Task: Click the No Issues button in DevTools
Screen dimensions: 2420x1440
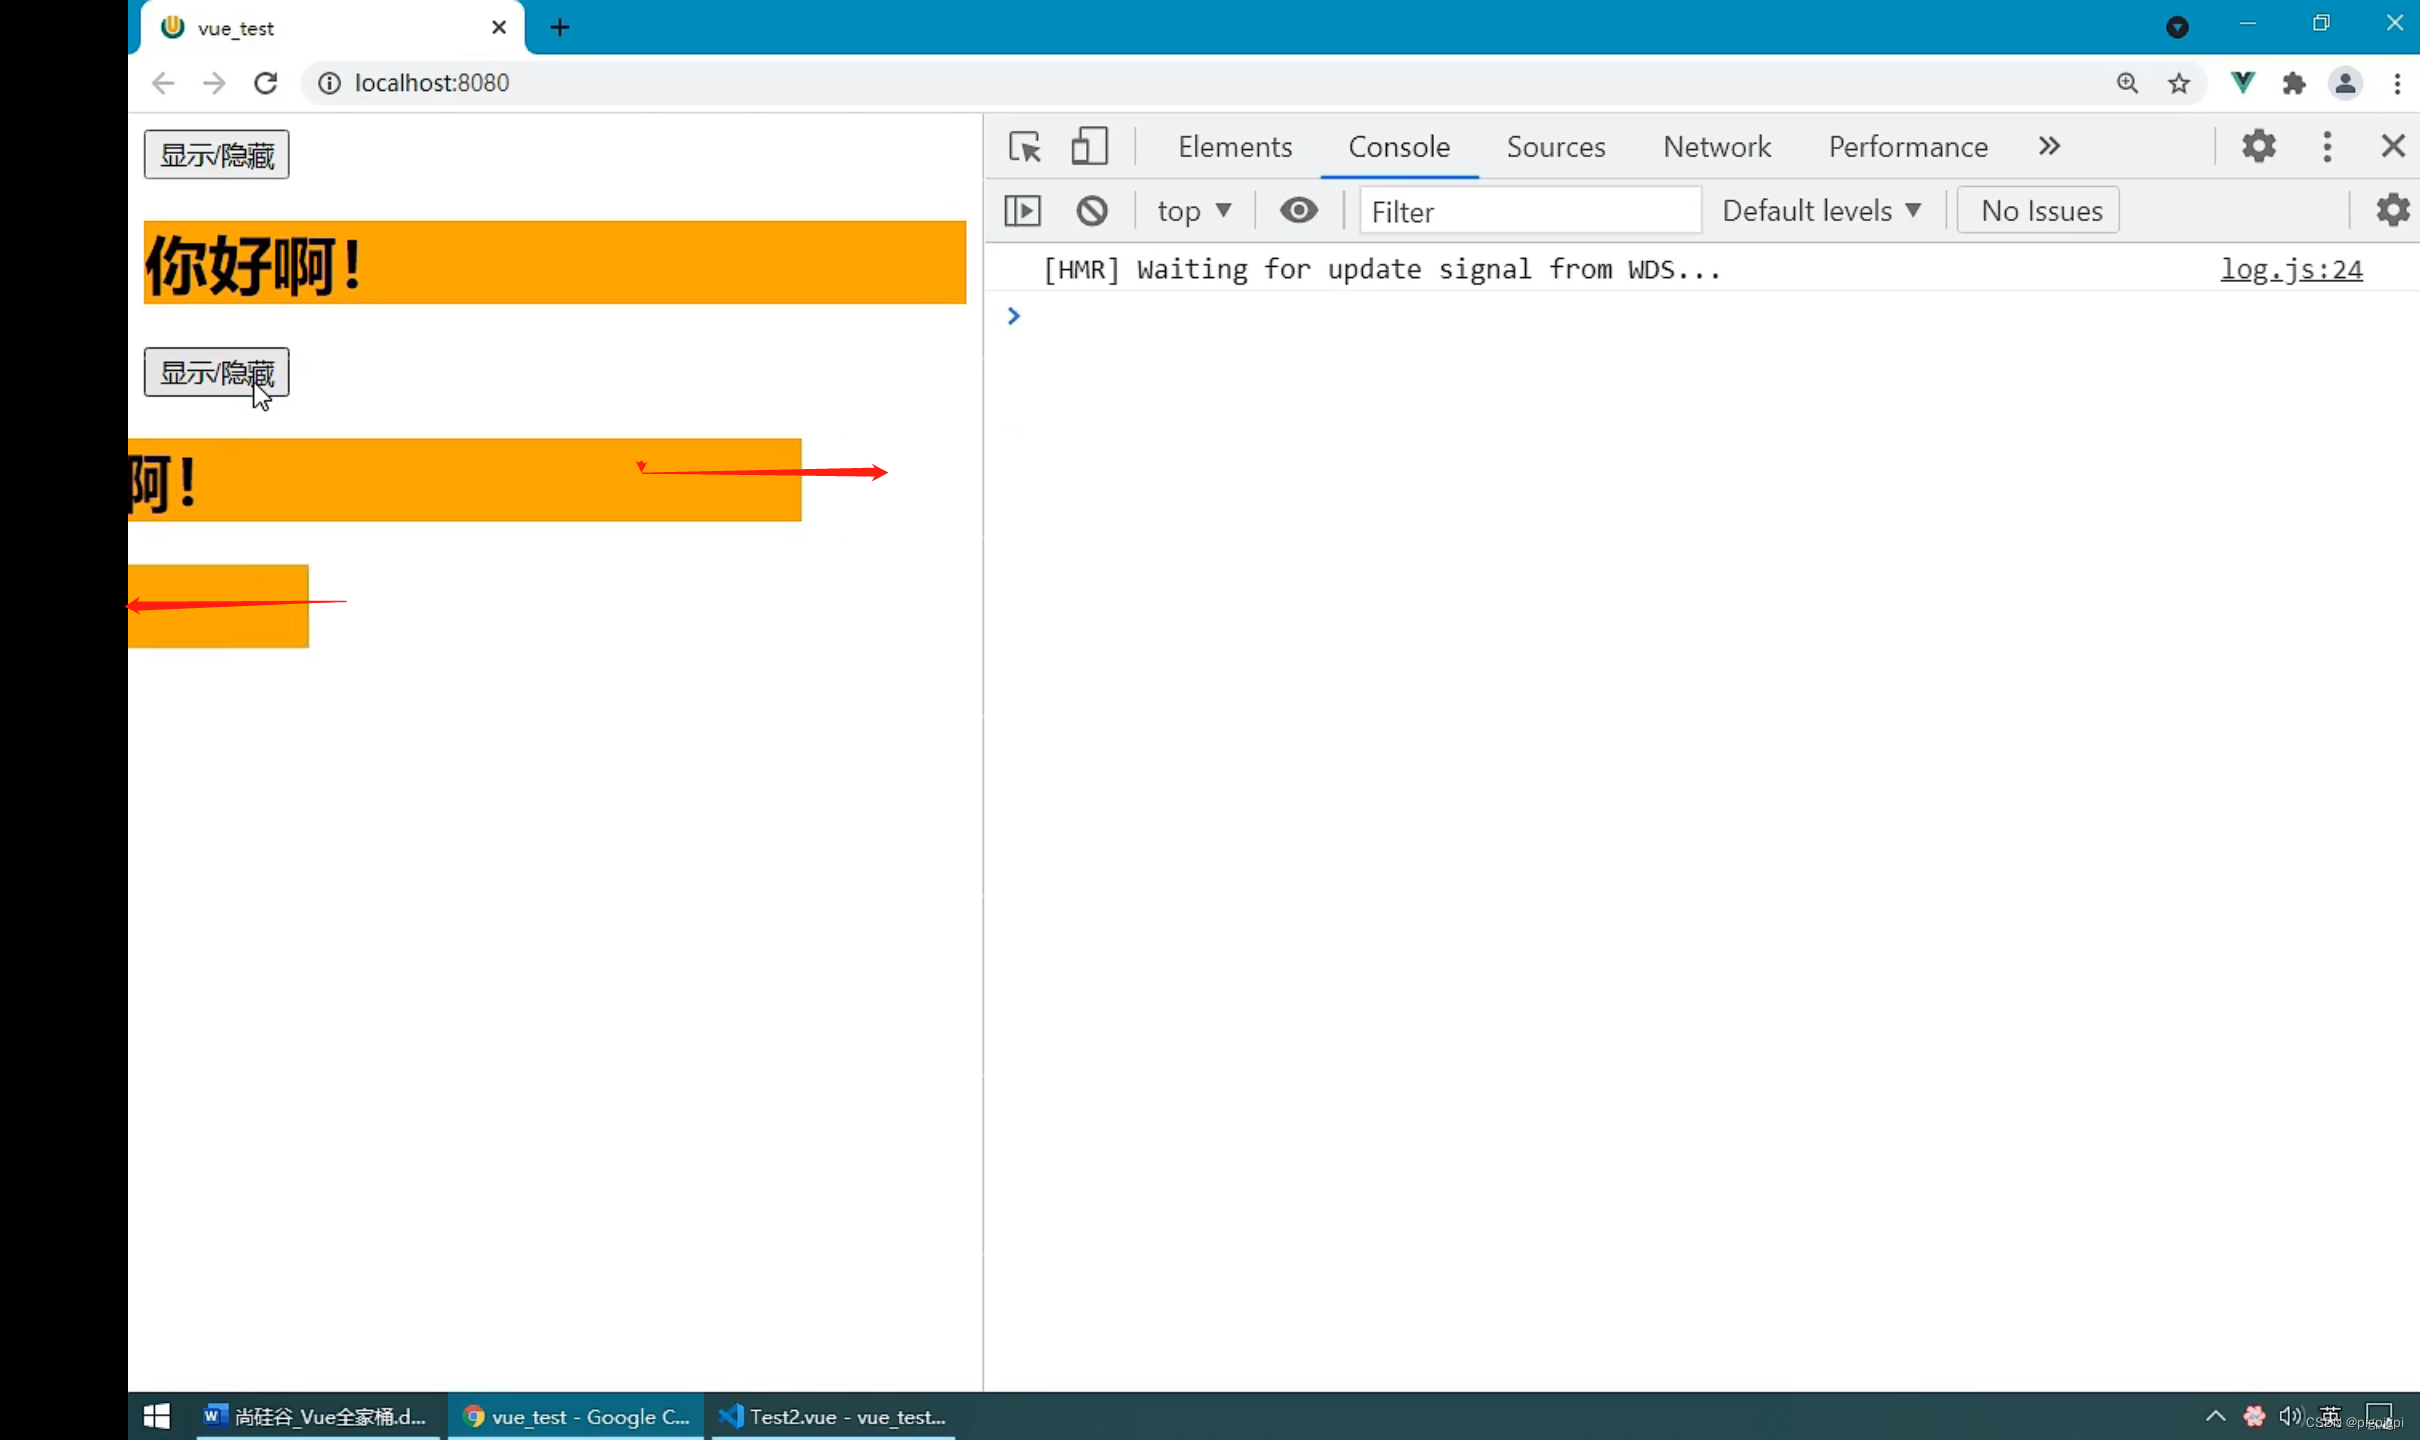Action: pyautogui.click(x=2041, y=211)
